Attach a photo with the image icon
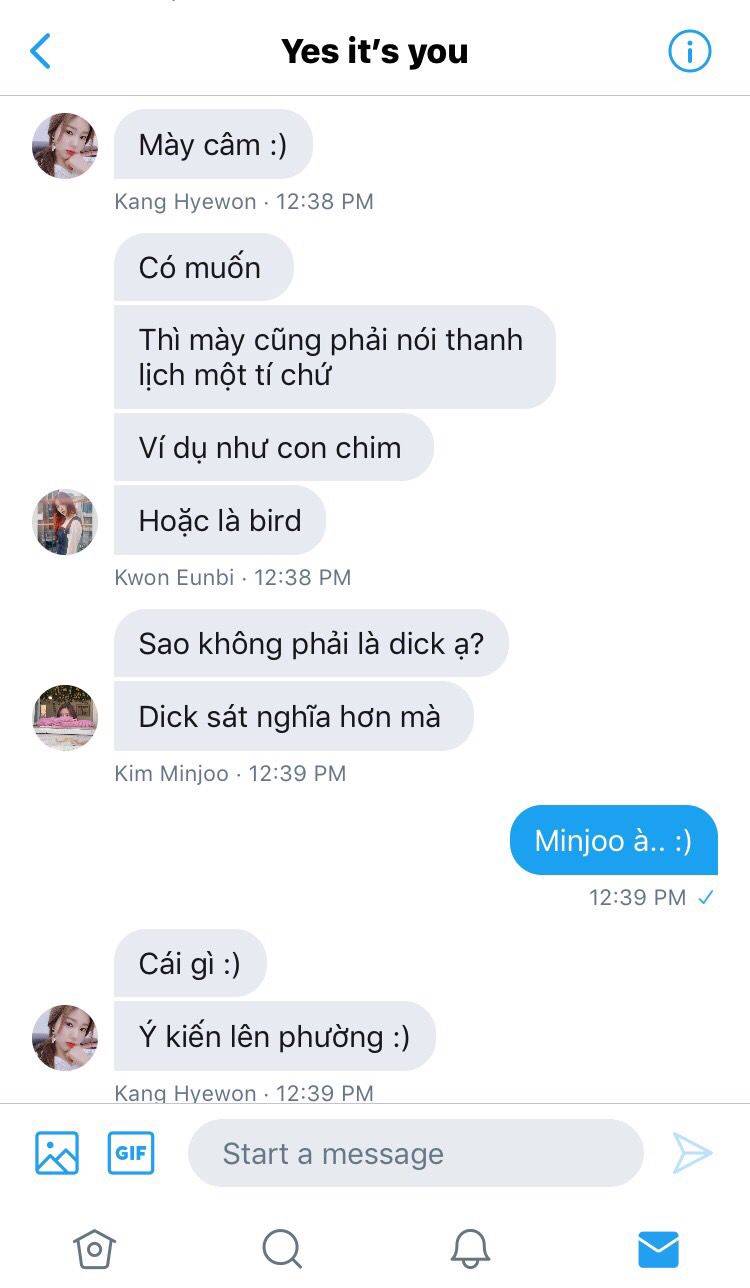The image size is (750, 1288). click(x=57, y=1153)
